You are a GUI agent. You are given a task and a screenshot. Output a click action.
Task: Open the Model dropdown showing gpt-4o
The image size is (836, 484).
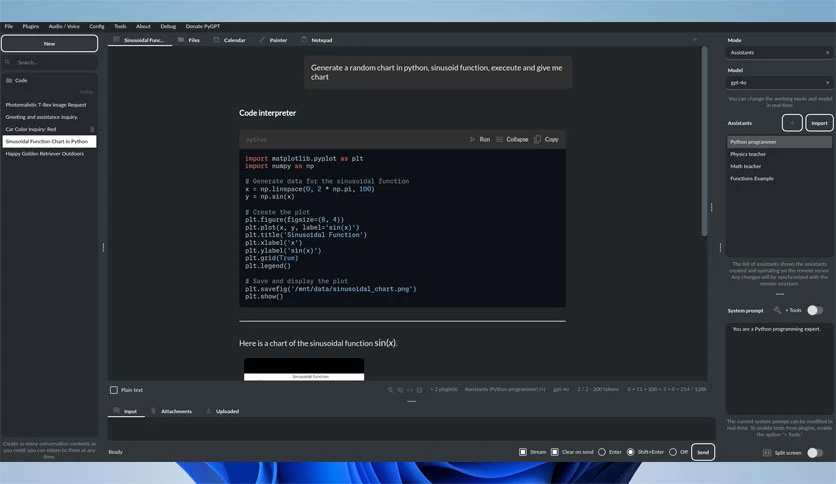(x=779, y=83)
